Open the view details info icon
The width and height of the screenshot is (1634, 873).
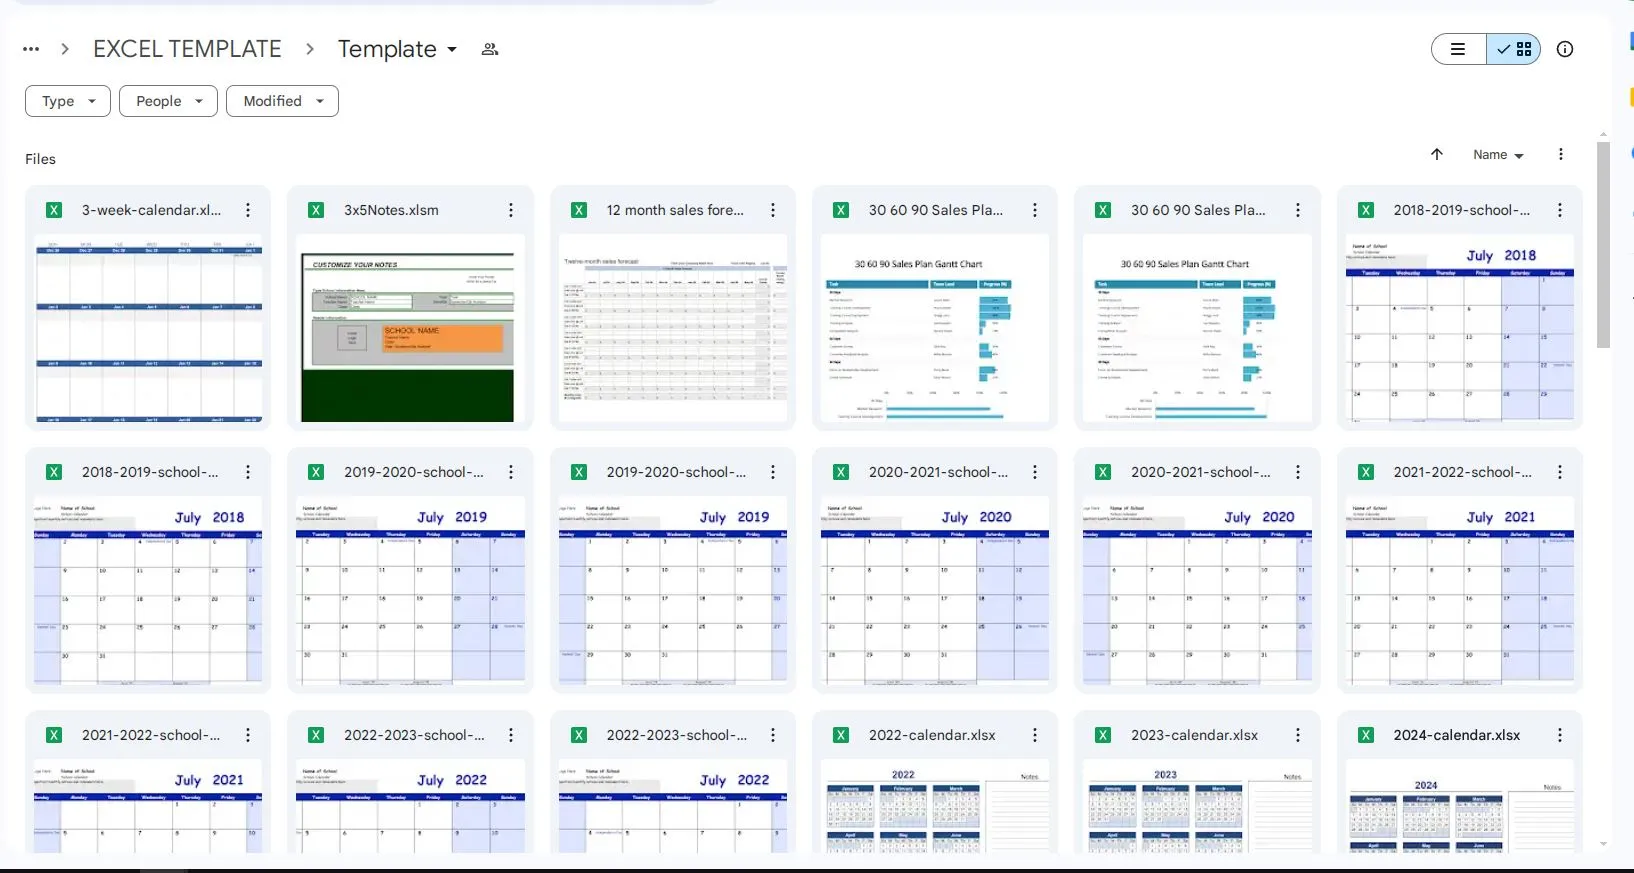pyautogui.click(x=1565, y=49)
